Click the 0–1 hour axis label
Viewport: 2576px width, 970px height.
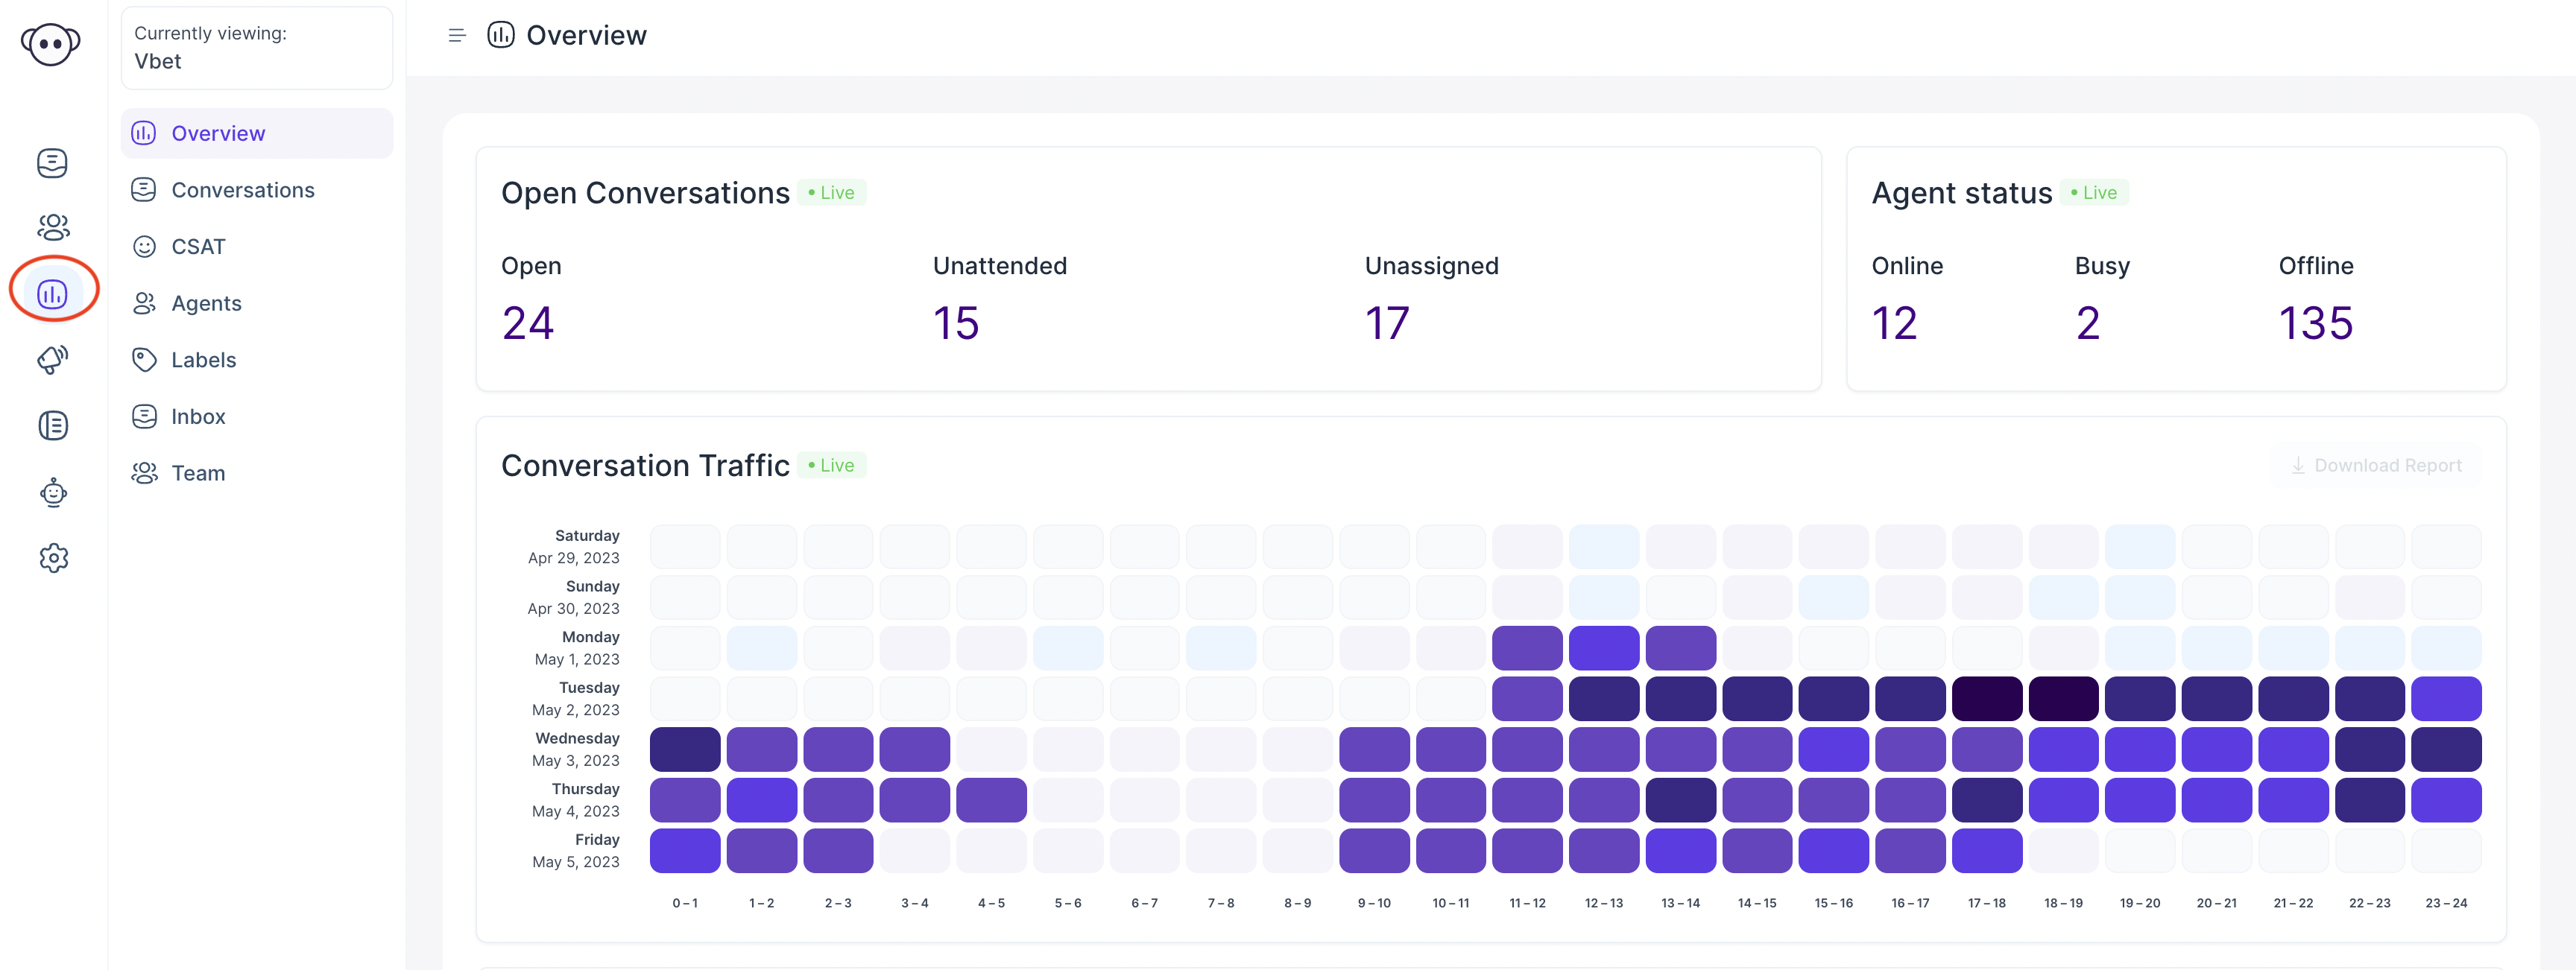click(685, 903)
